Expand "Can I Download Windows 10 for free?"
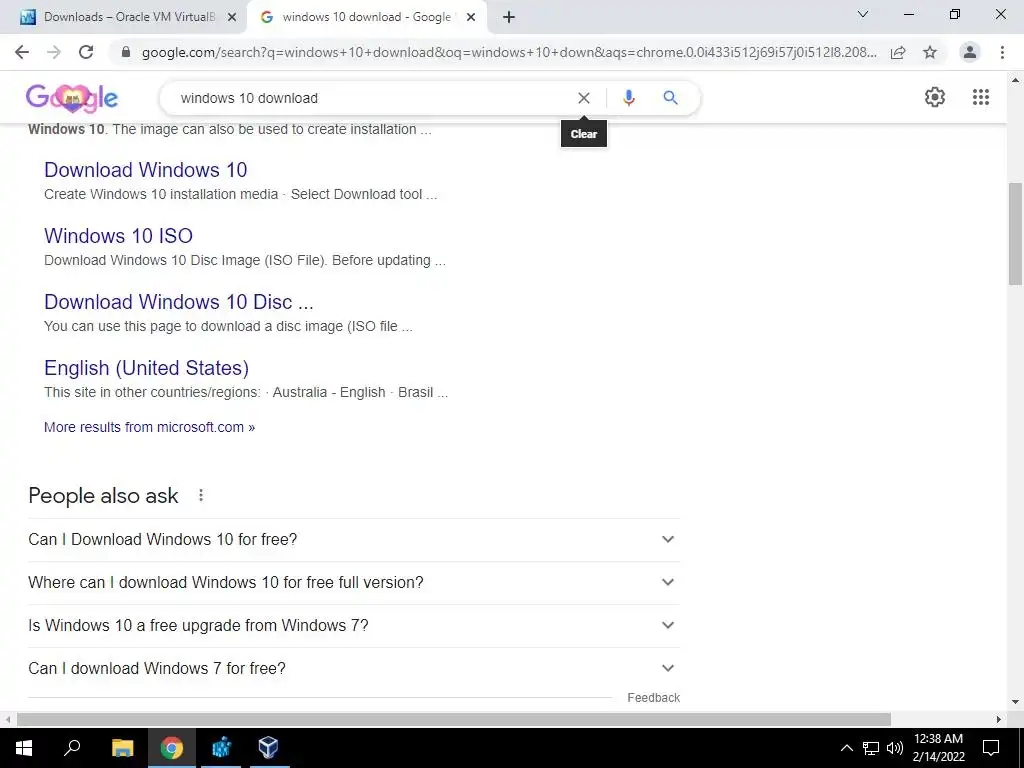Image resolution: width=1024 pixels, height=768 pixels. coord(354,539)
